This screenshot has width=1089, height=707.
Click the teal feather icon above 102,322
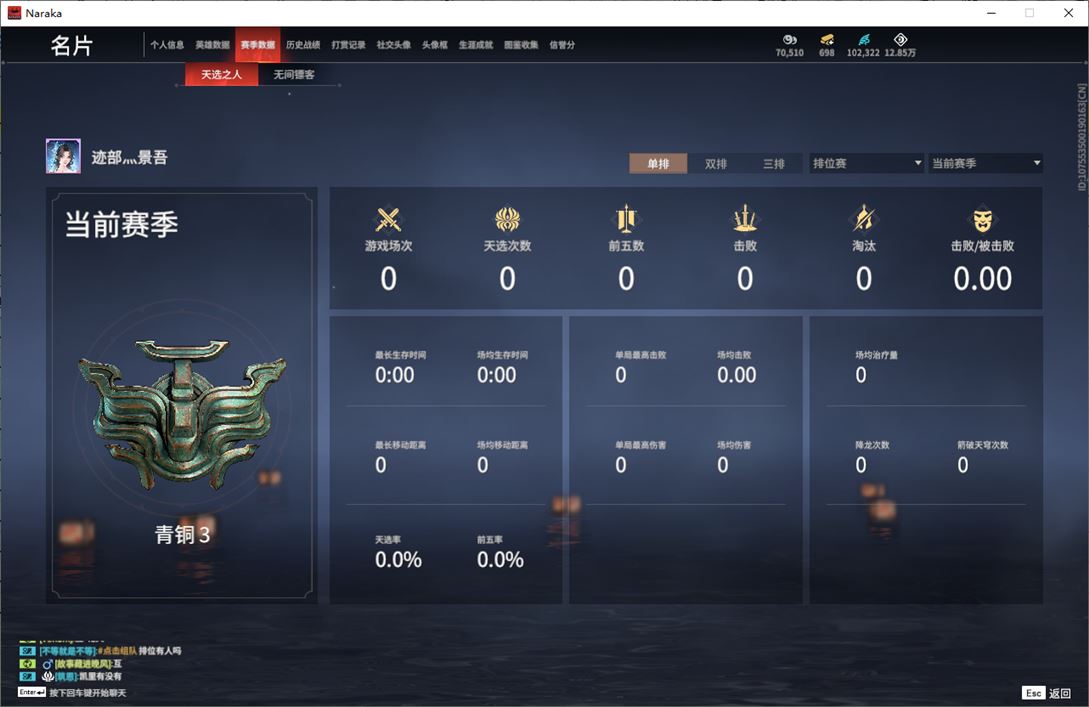click(863, 40)
